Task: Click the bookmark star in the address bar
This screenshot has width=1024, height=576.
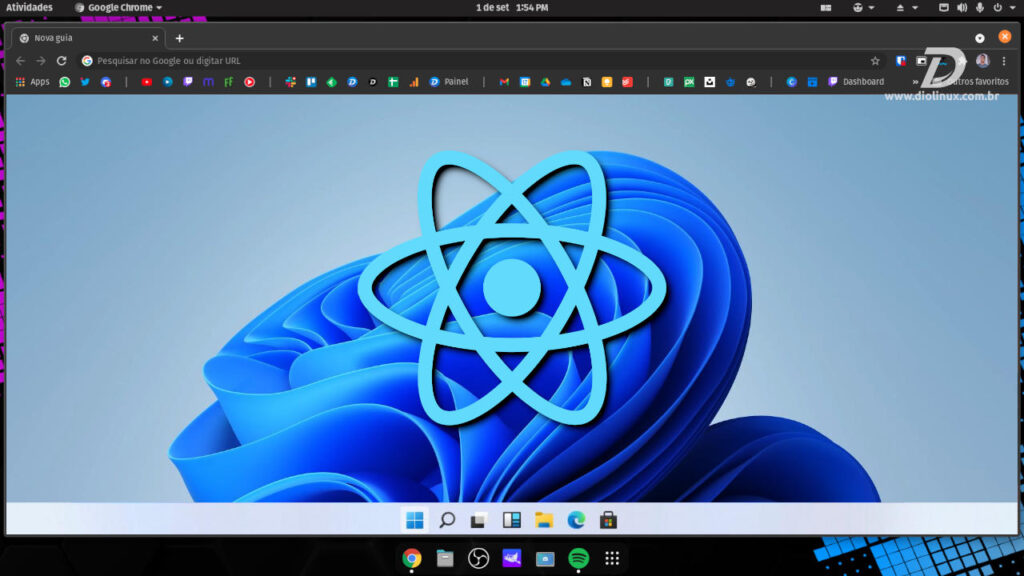Action: click(x=875, y=60)
